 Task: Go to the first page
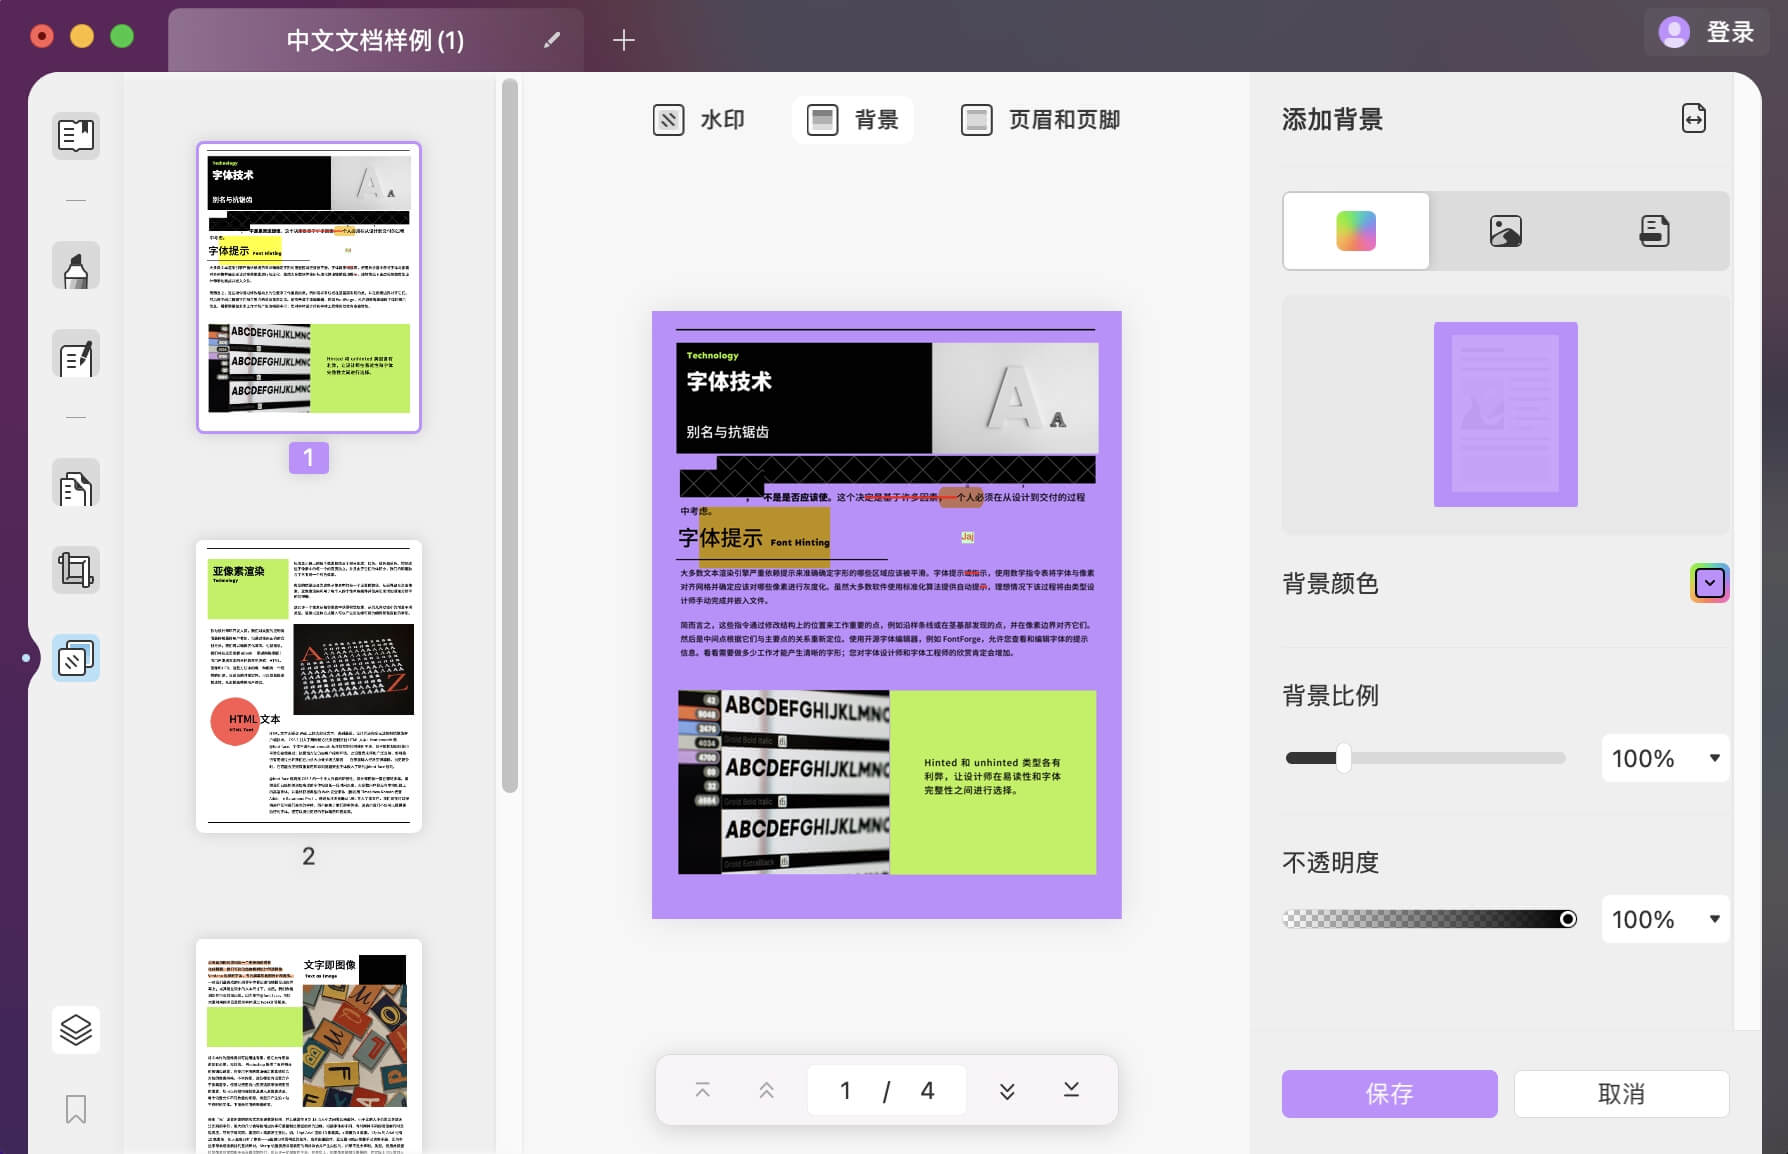(703, 1090)
